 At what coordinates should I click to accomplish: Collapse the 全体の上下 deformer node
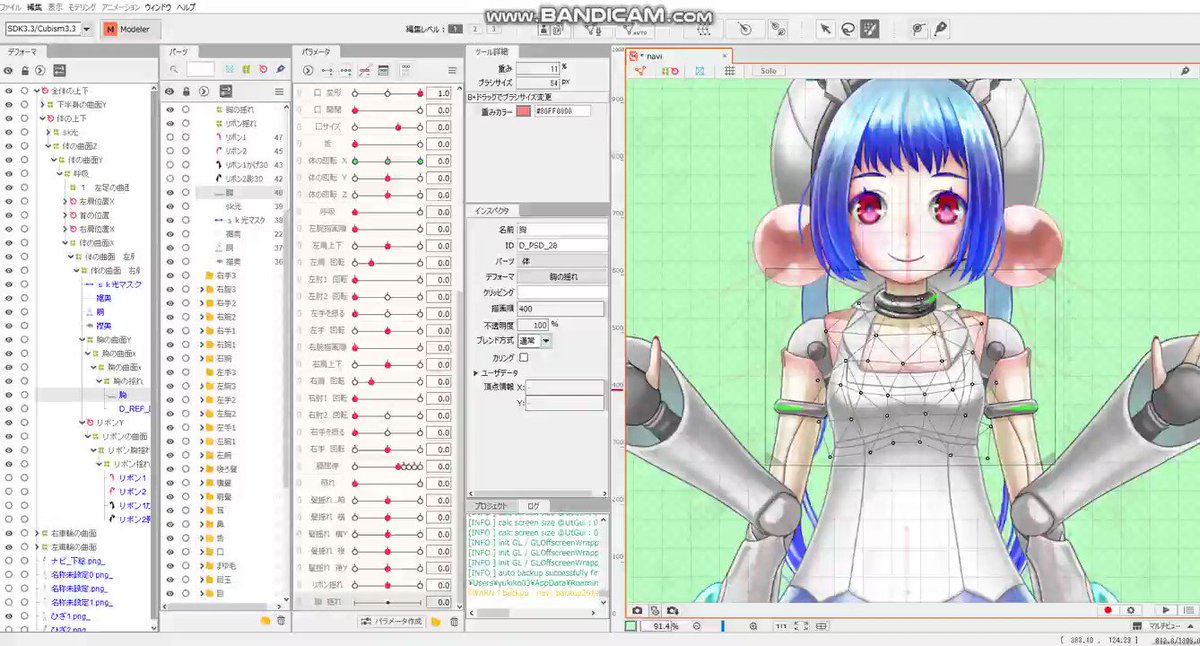35,90
